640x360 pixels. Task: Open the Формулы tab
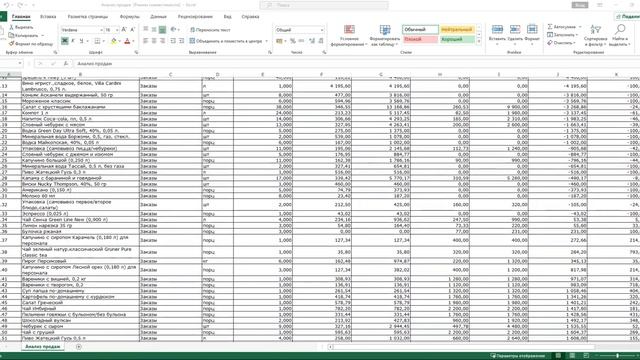click(129, 17)
